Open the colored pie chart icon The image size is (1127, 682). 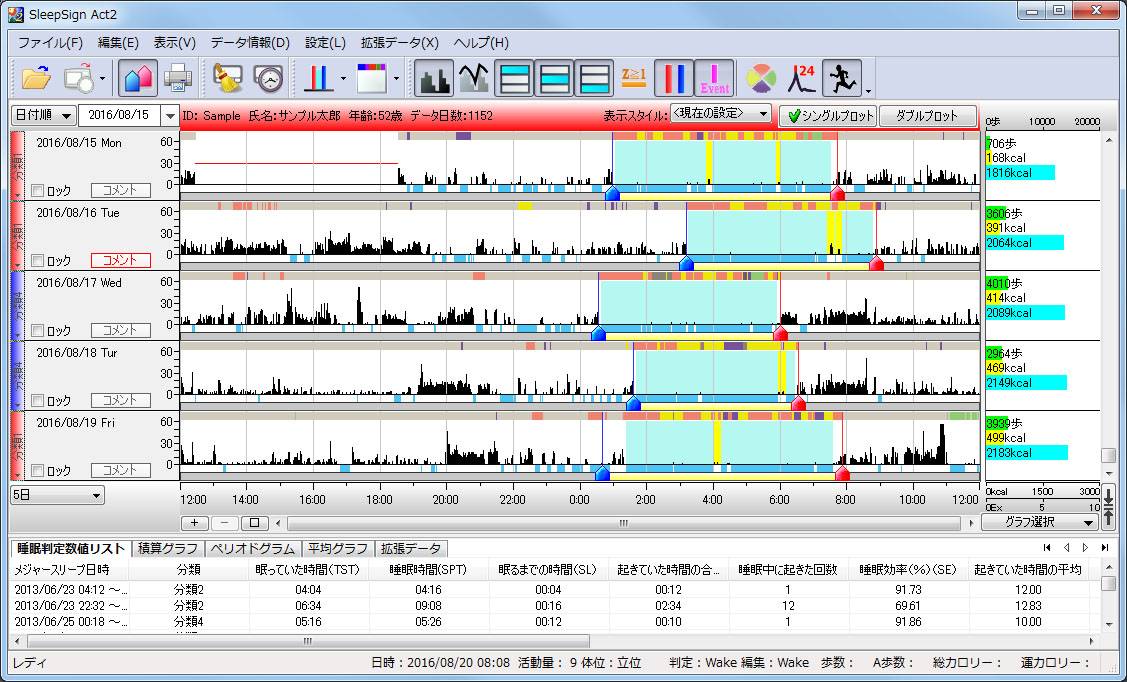[761, 77]
